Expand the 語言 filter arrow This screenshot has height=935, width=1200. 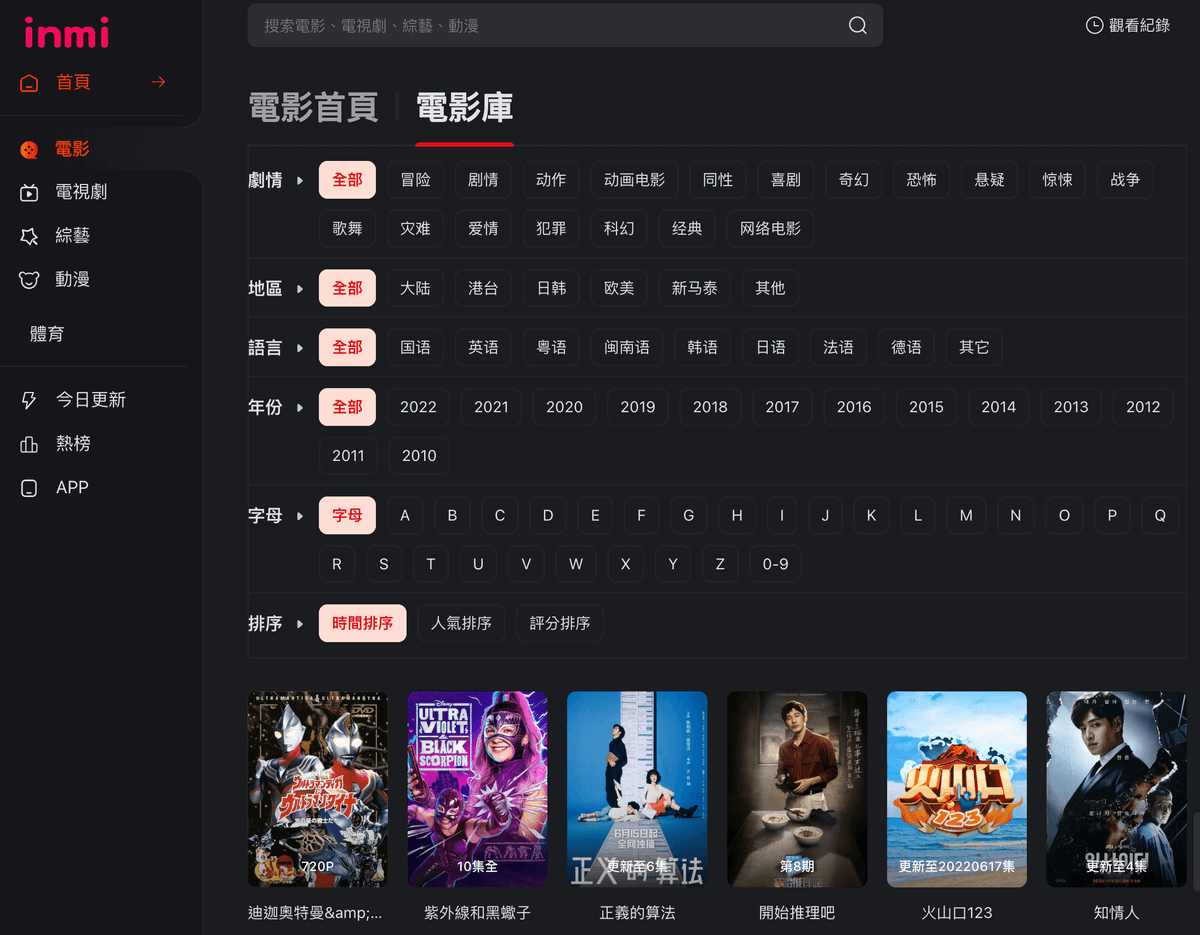pyautogui.click(x=299, y=348)
